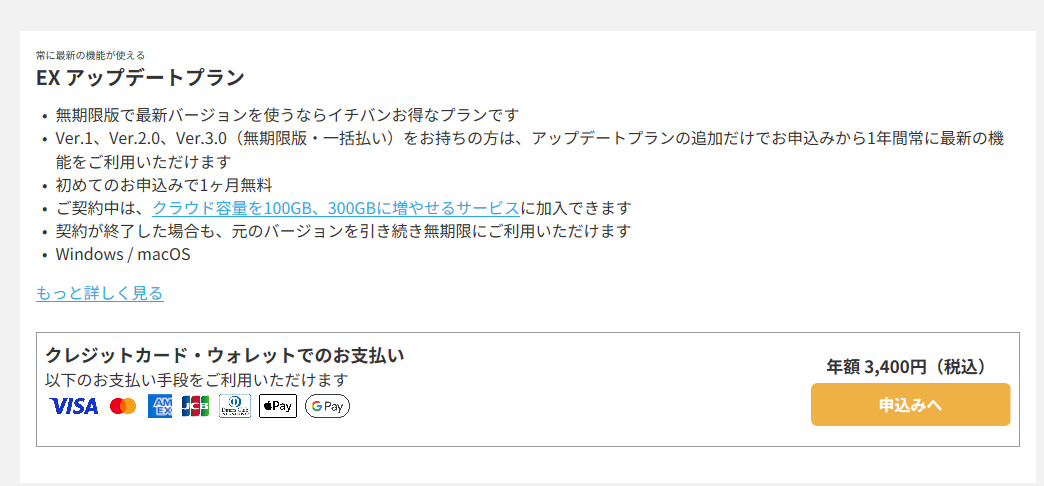The height and width of the screenshot is (486, 1044).
Task: Click the 年額 3,400円（税込） price label
Action: (x=910, y=367)
